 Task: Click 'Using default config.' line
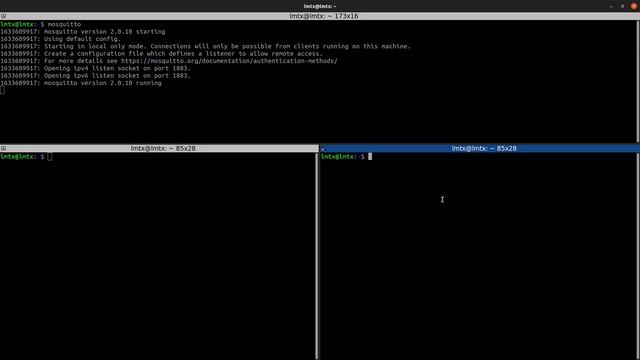pos(61,39)
